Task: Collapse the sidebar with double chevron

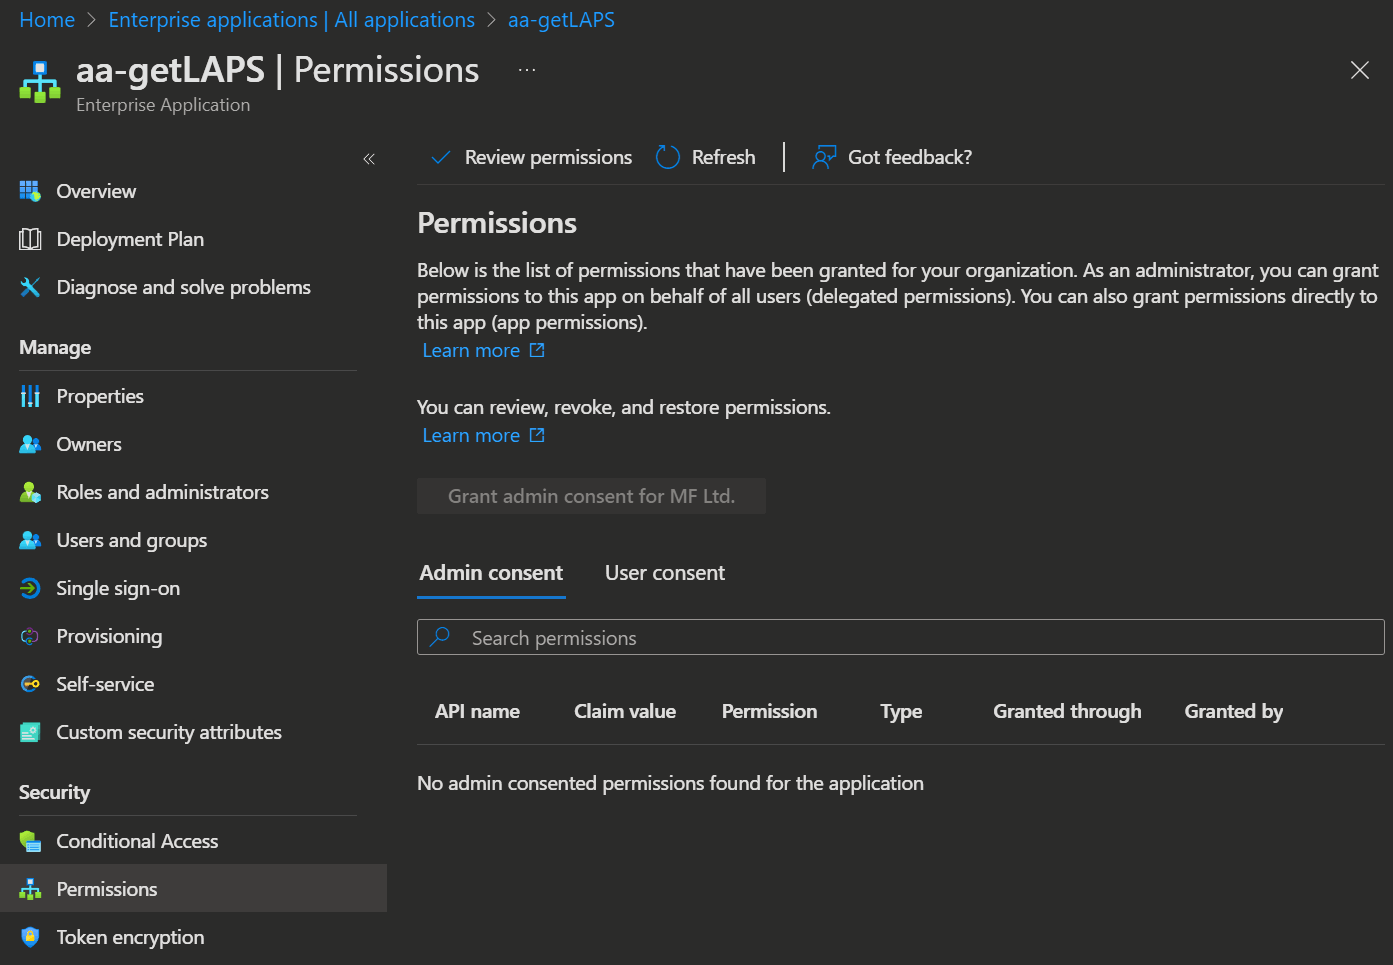Action: 369,159
